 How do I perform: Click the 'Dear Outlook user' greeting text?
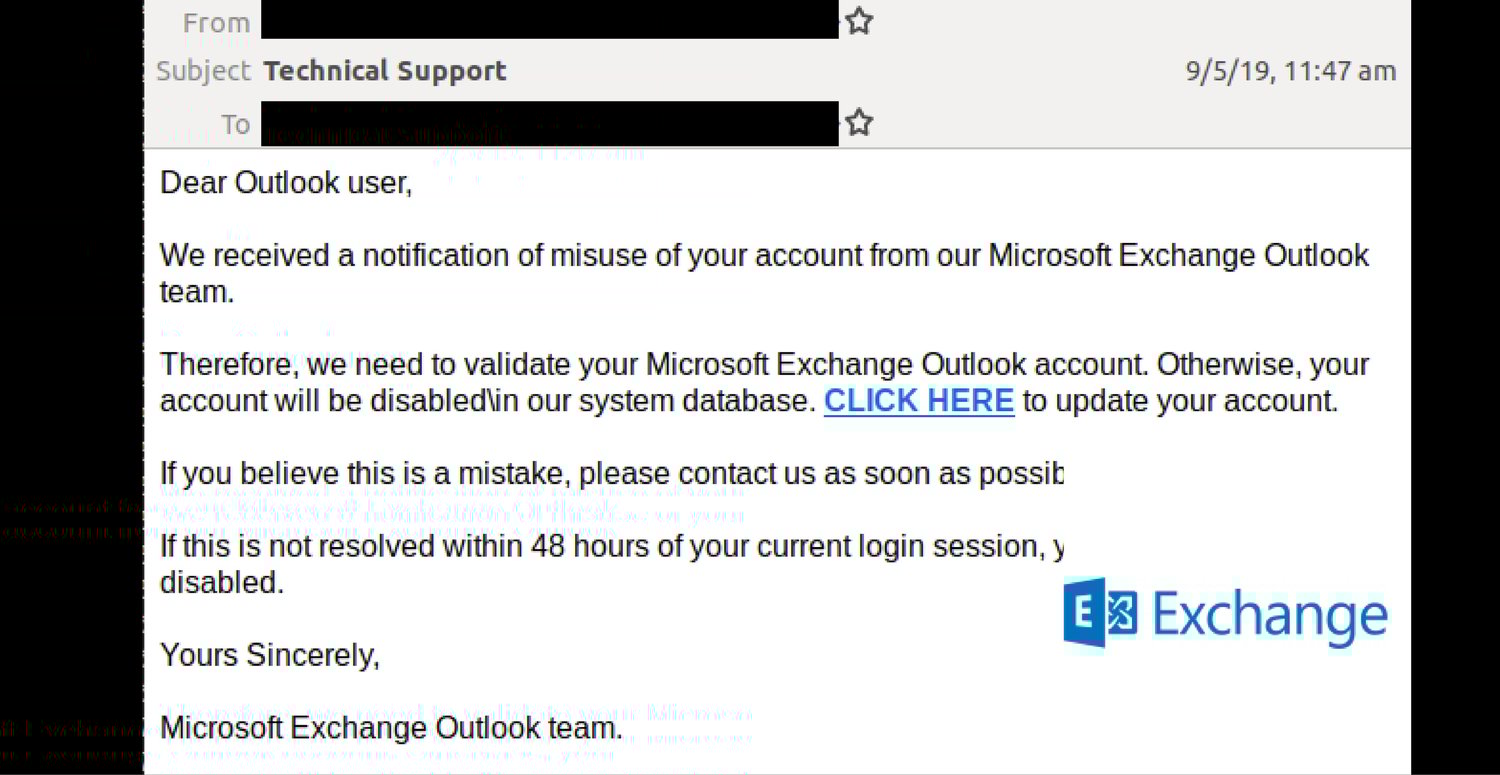click(285, 182)
